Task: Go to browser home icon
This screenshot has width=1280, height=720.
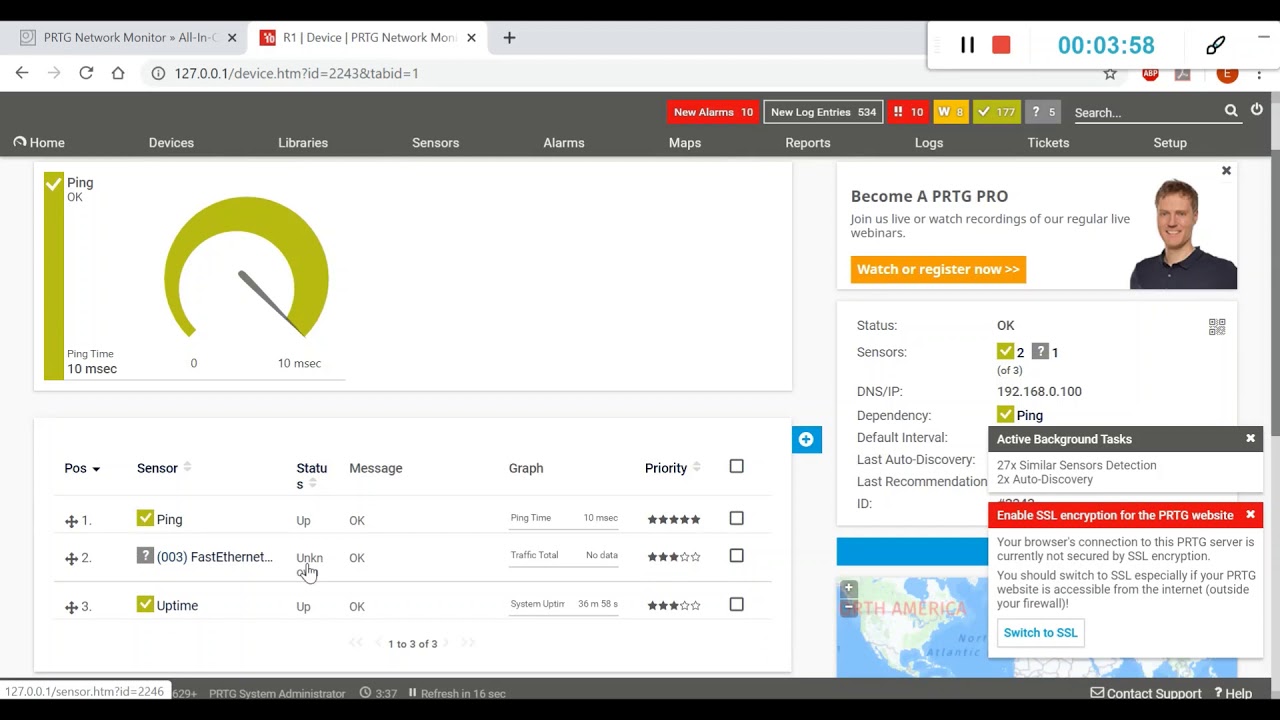Action: (118, 73)
